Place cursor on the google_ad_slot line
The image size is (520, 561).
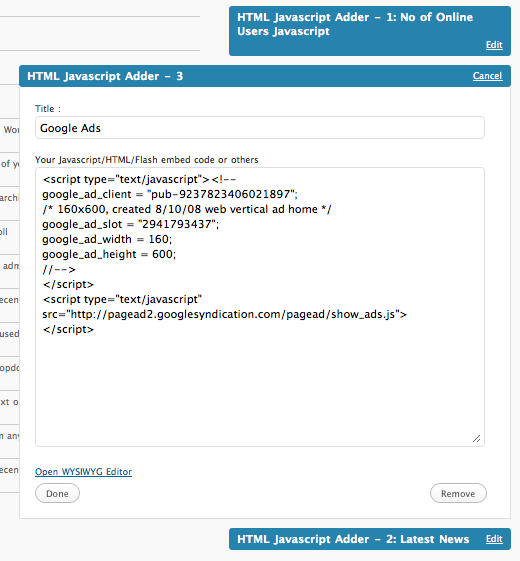coord(131,224)
